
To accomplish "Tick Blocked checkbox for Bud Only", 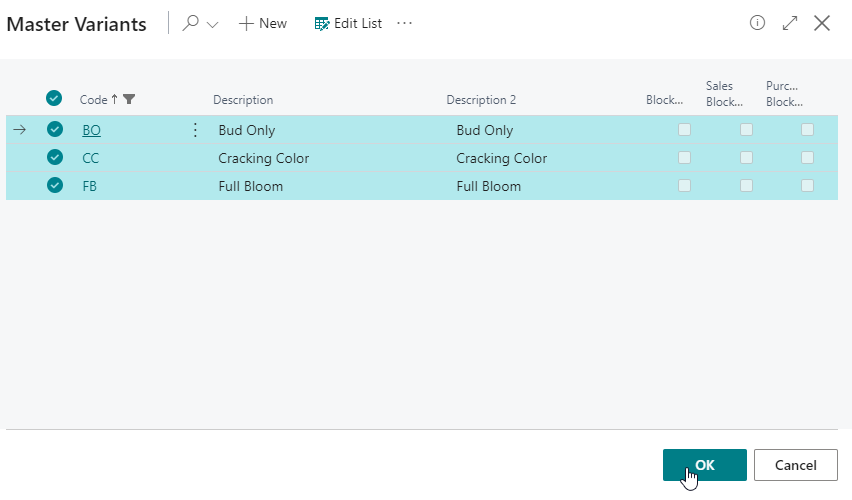I will click(x=684, y=129).
